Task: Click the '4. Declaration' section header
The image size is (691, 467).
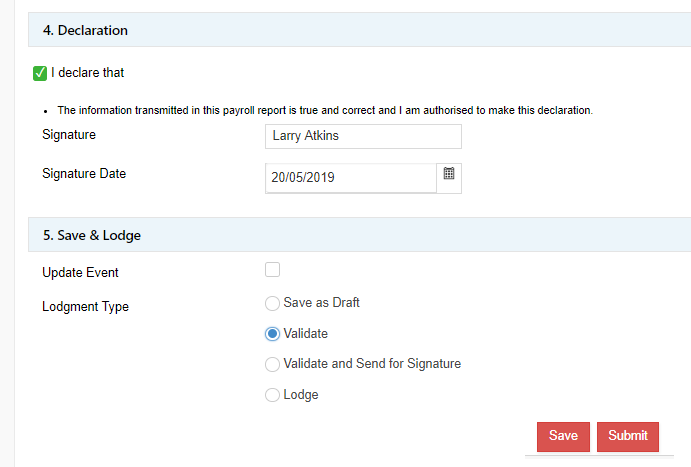Action: click(x=85, y=31)
